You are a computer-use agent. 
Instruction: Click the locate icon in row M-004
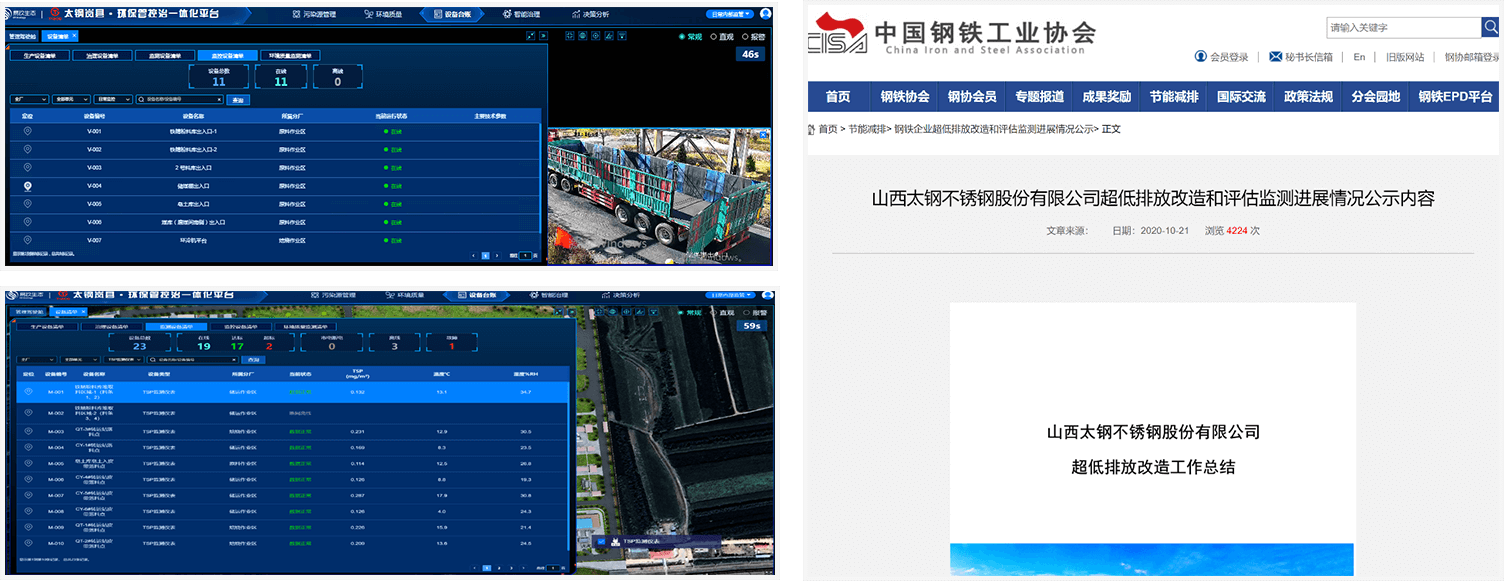point(28,447)
